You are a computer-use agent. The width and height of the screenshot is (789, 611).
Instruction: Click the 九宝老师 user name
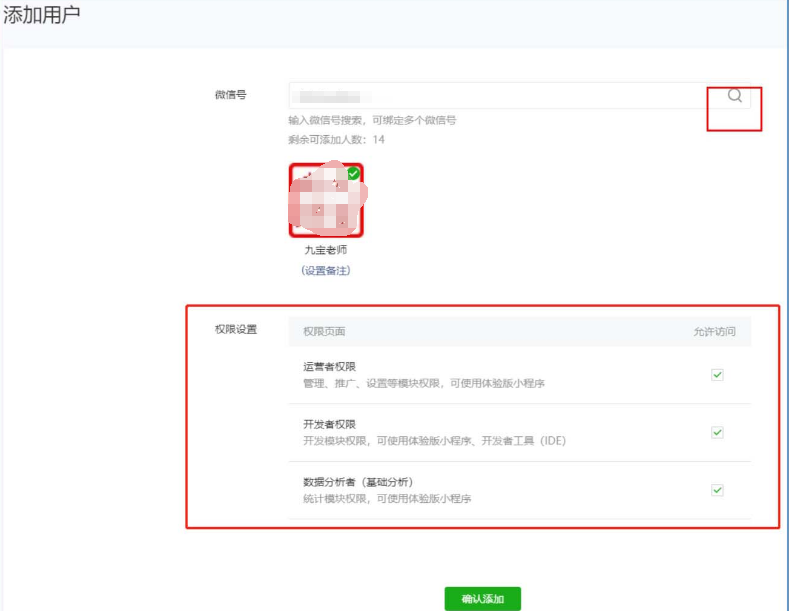(326, 251)
